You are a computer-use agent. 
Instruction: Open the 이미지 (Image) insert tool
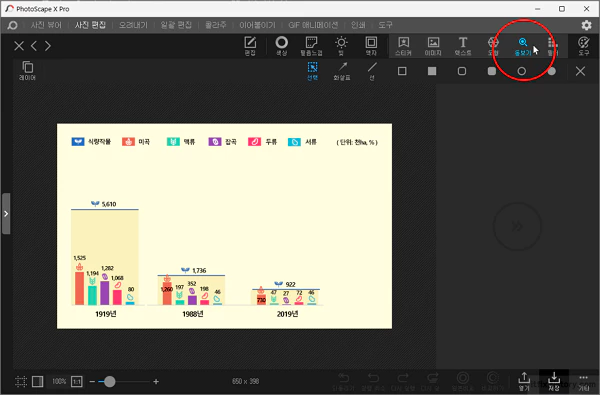[x=433, y=46]
